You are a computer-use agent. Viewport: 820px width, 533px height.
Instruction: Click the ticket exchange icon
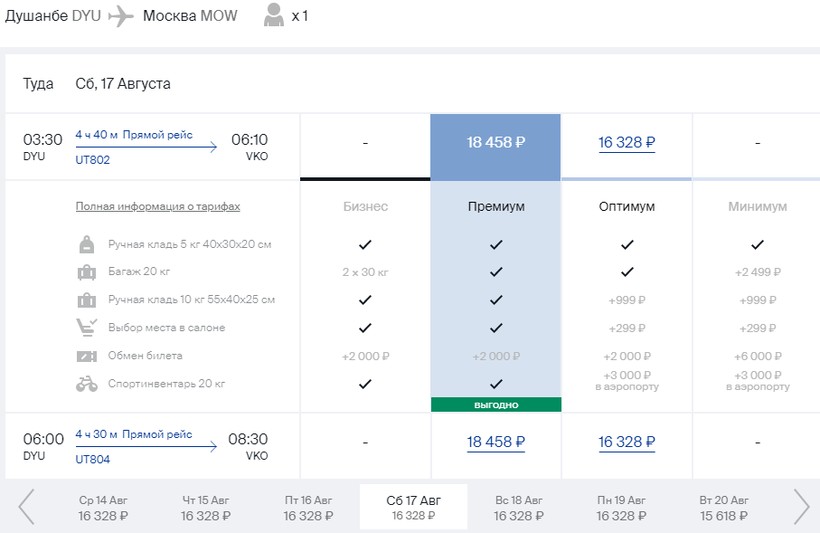coord(87,356)
